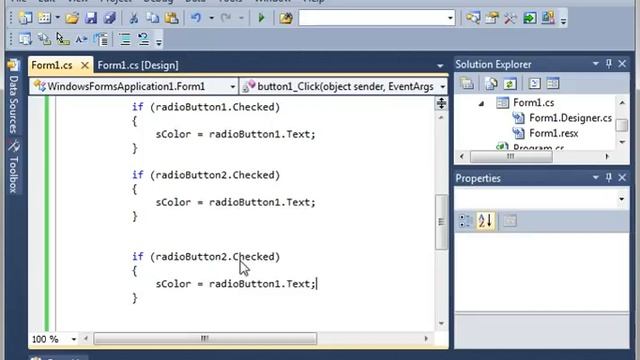This screenshot has height=360, width=640.
Task: Click the Open File folder icon
Action: point(72,18)
